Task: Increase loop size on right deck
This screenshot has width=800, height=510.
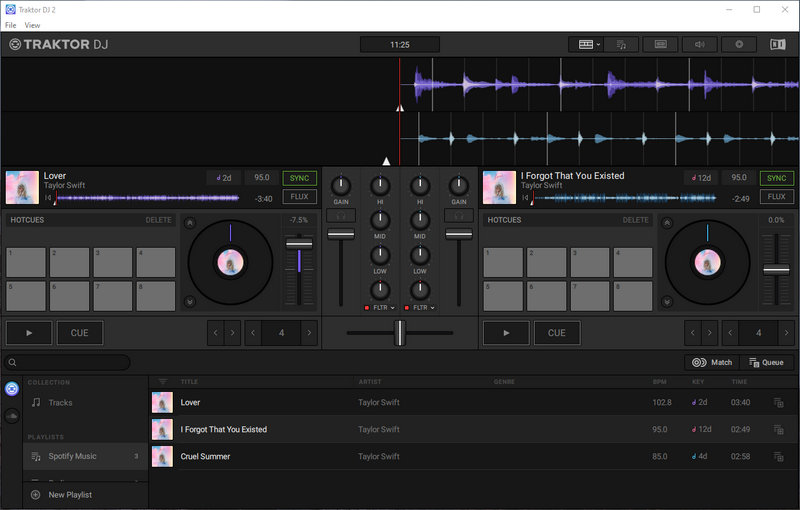Action: (x=786, y=333)
